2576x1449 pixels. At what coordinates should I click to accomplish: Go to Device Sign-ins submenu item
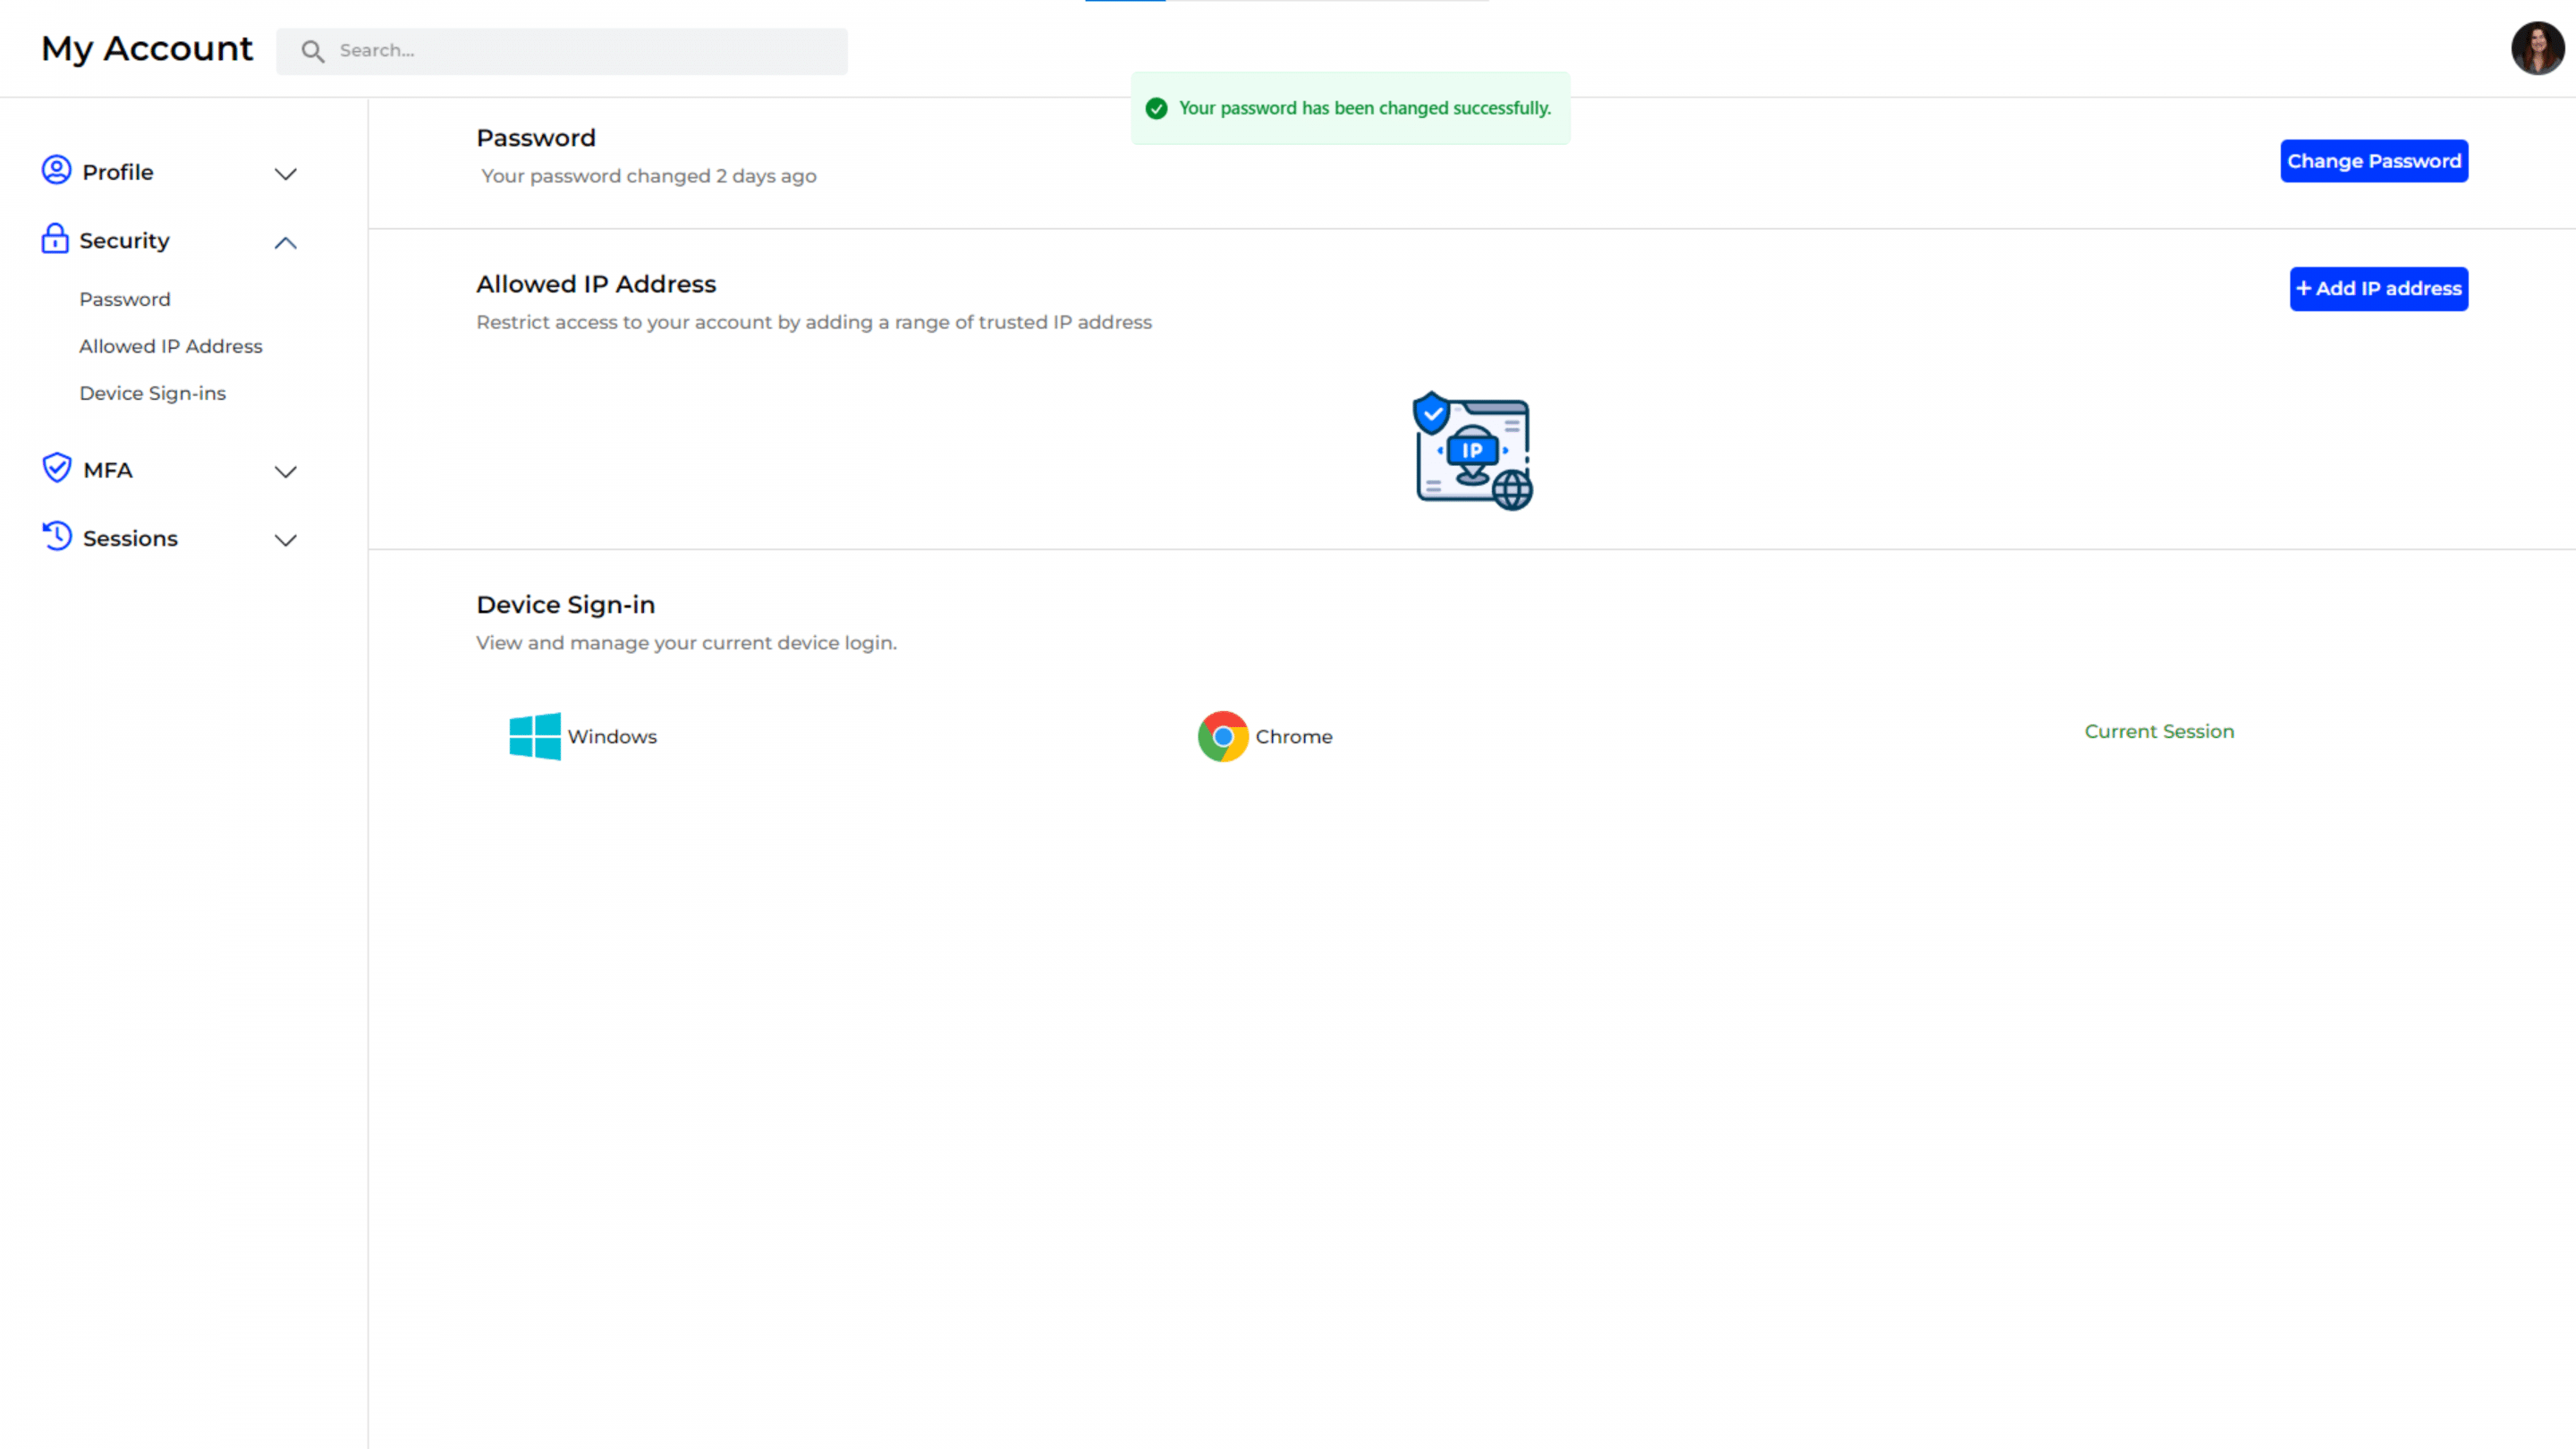tap(153, 393)
